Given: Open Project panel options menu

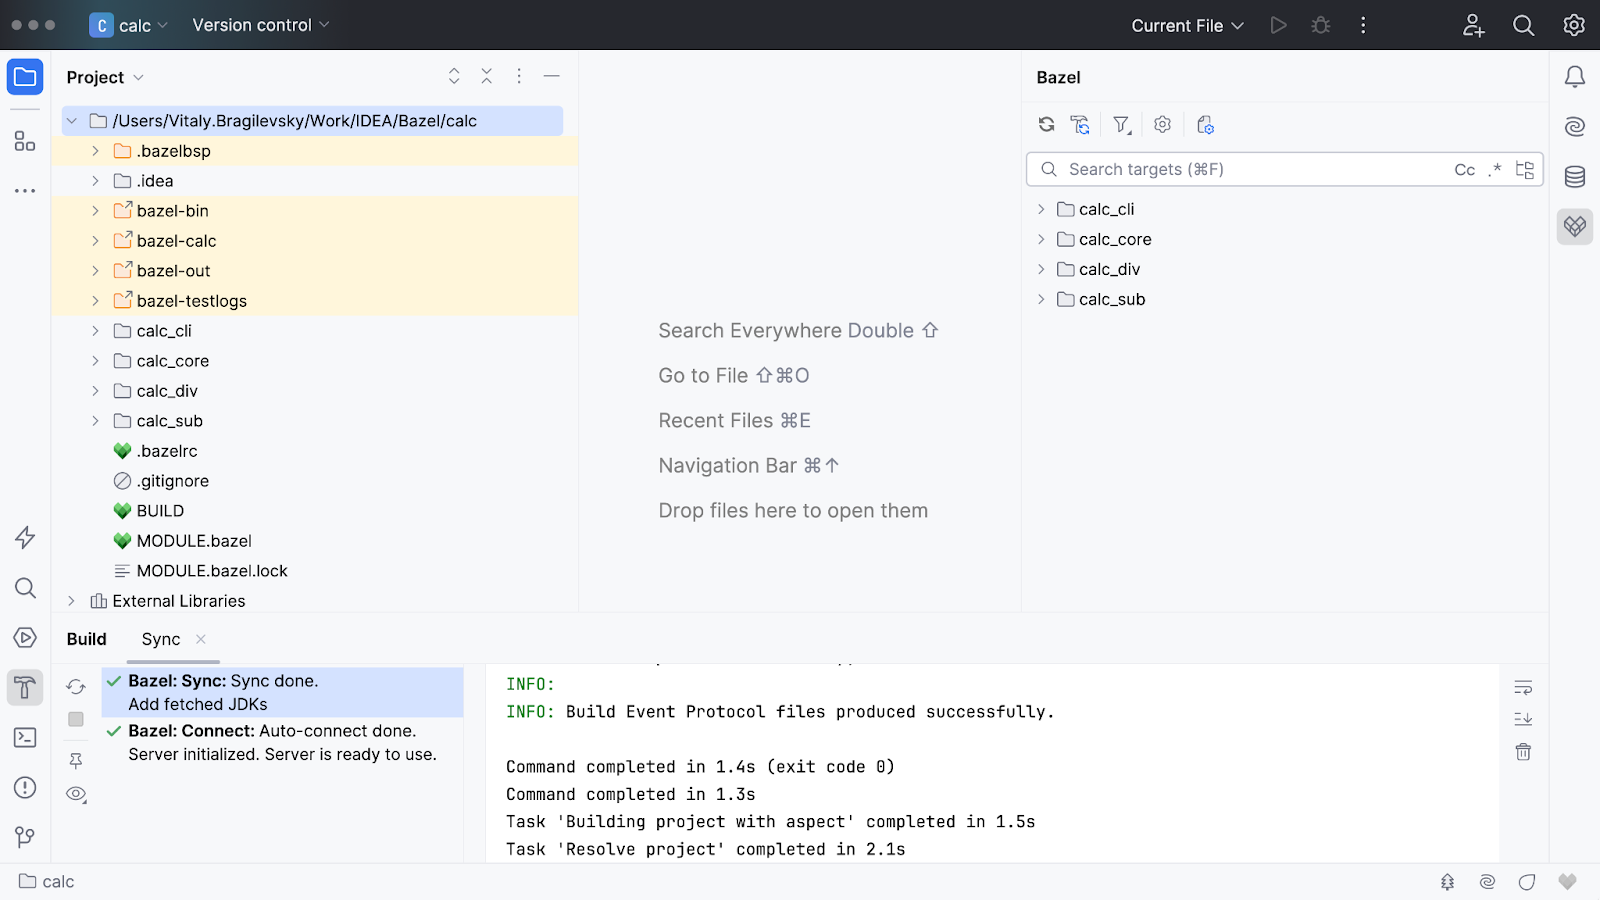Looking at the screenshot, I should click(519, 76).
